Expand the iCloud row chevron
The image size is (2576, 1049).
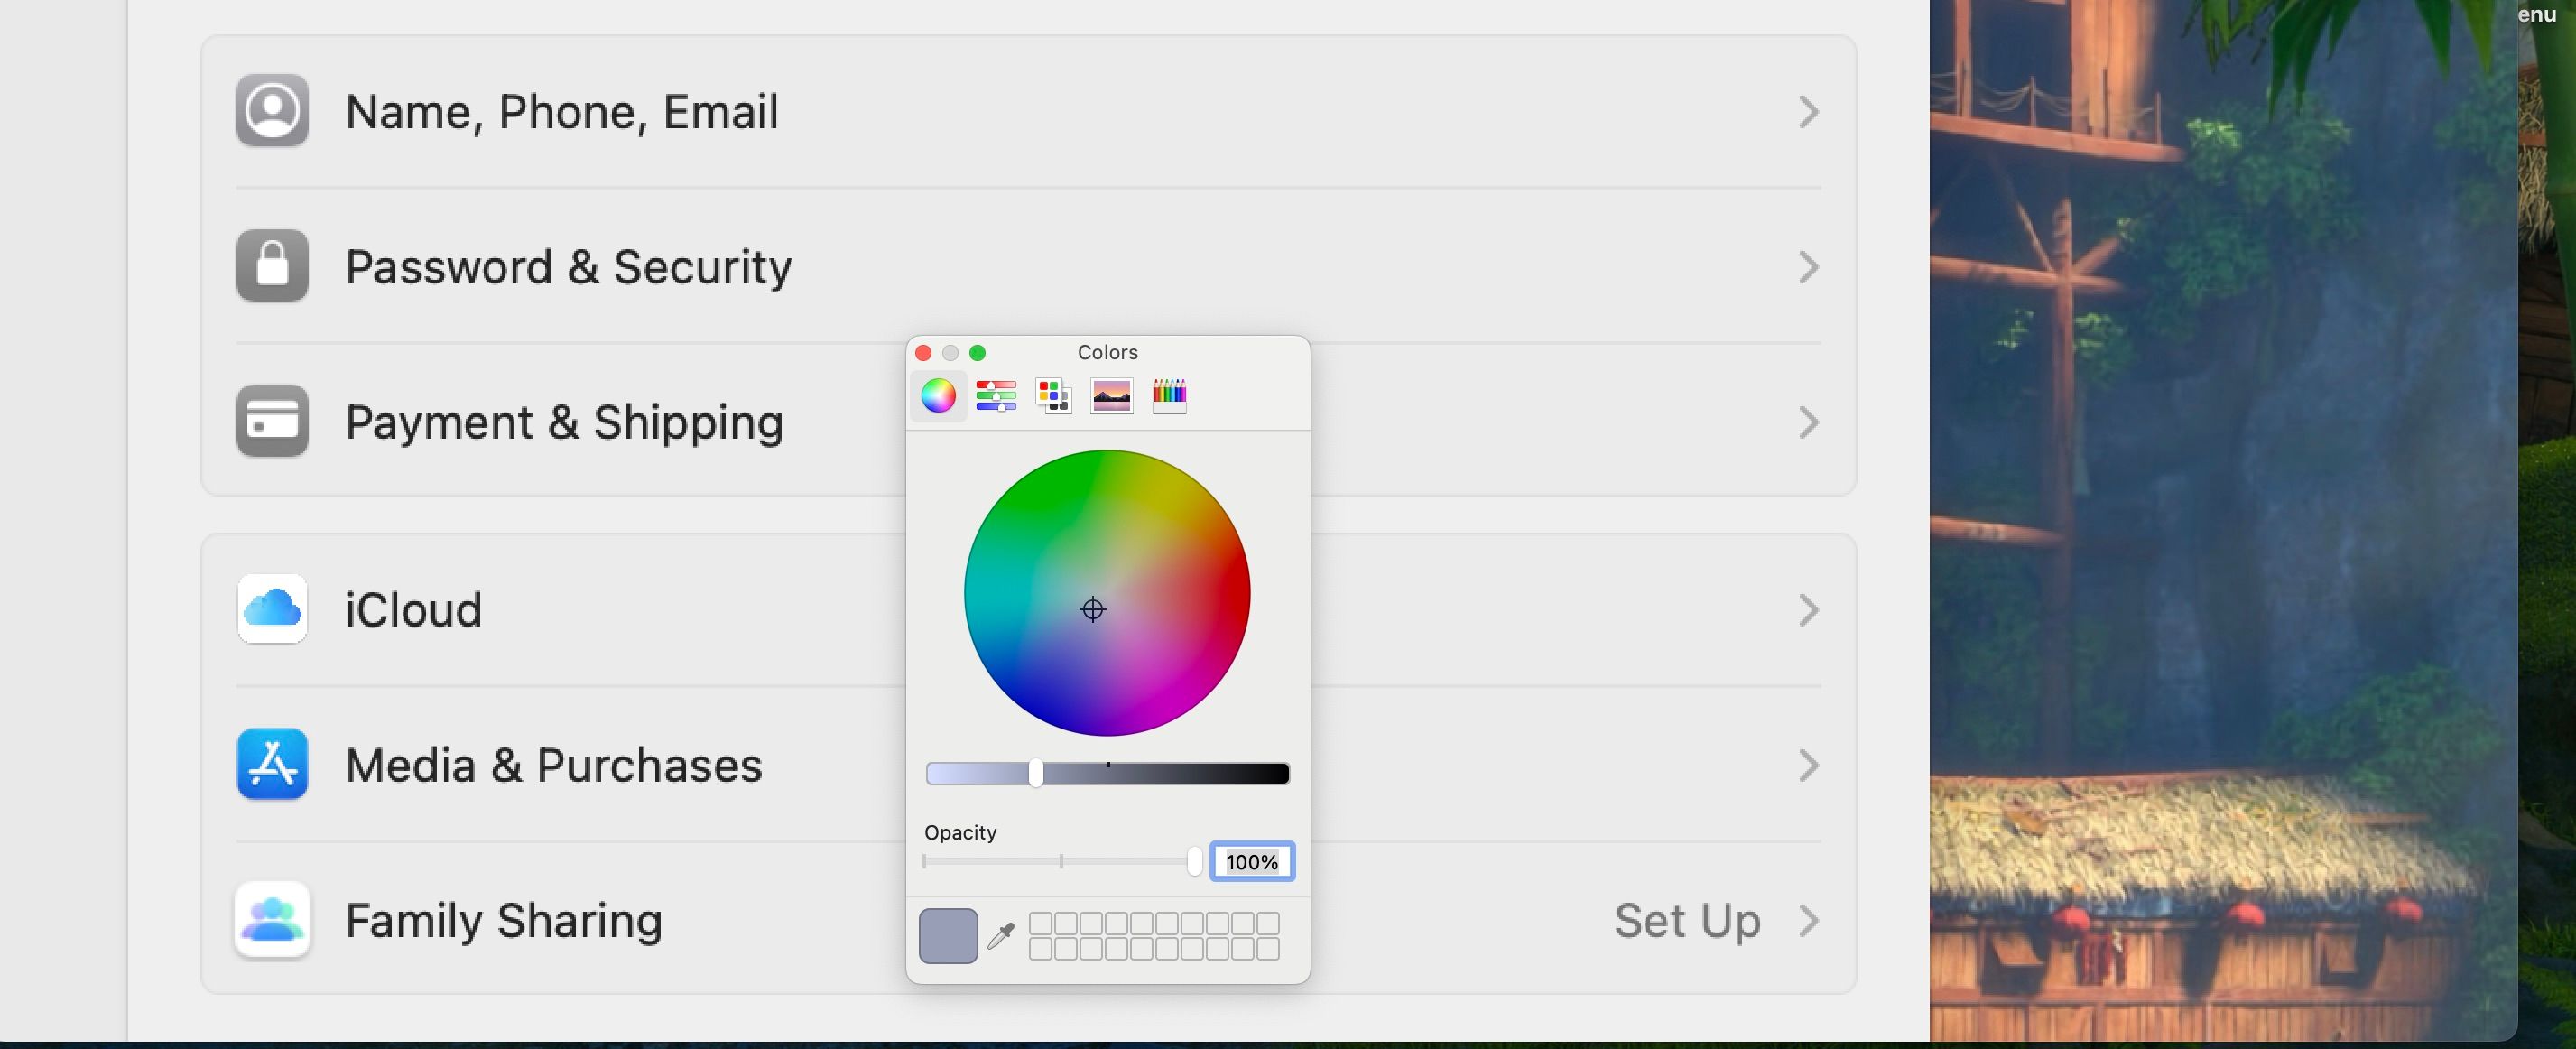point(1808,610)
